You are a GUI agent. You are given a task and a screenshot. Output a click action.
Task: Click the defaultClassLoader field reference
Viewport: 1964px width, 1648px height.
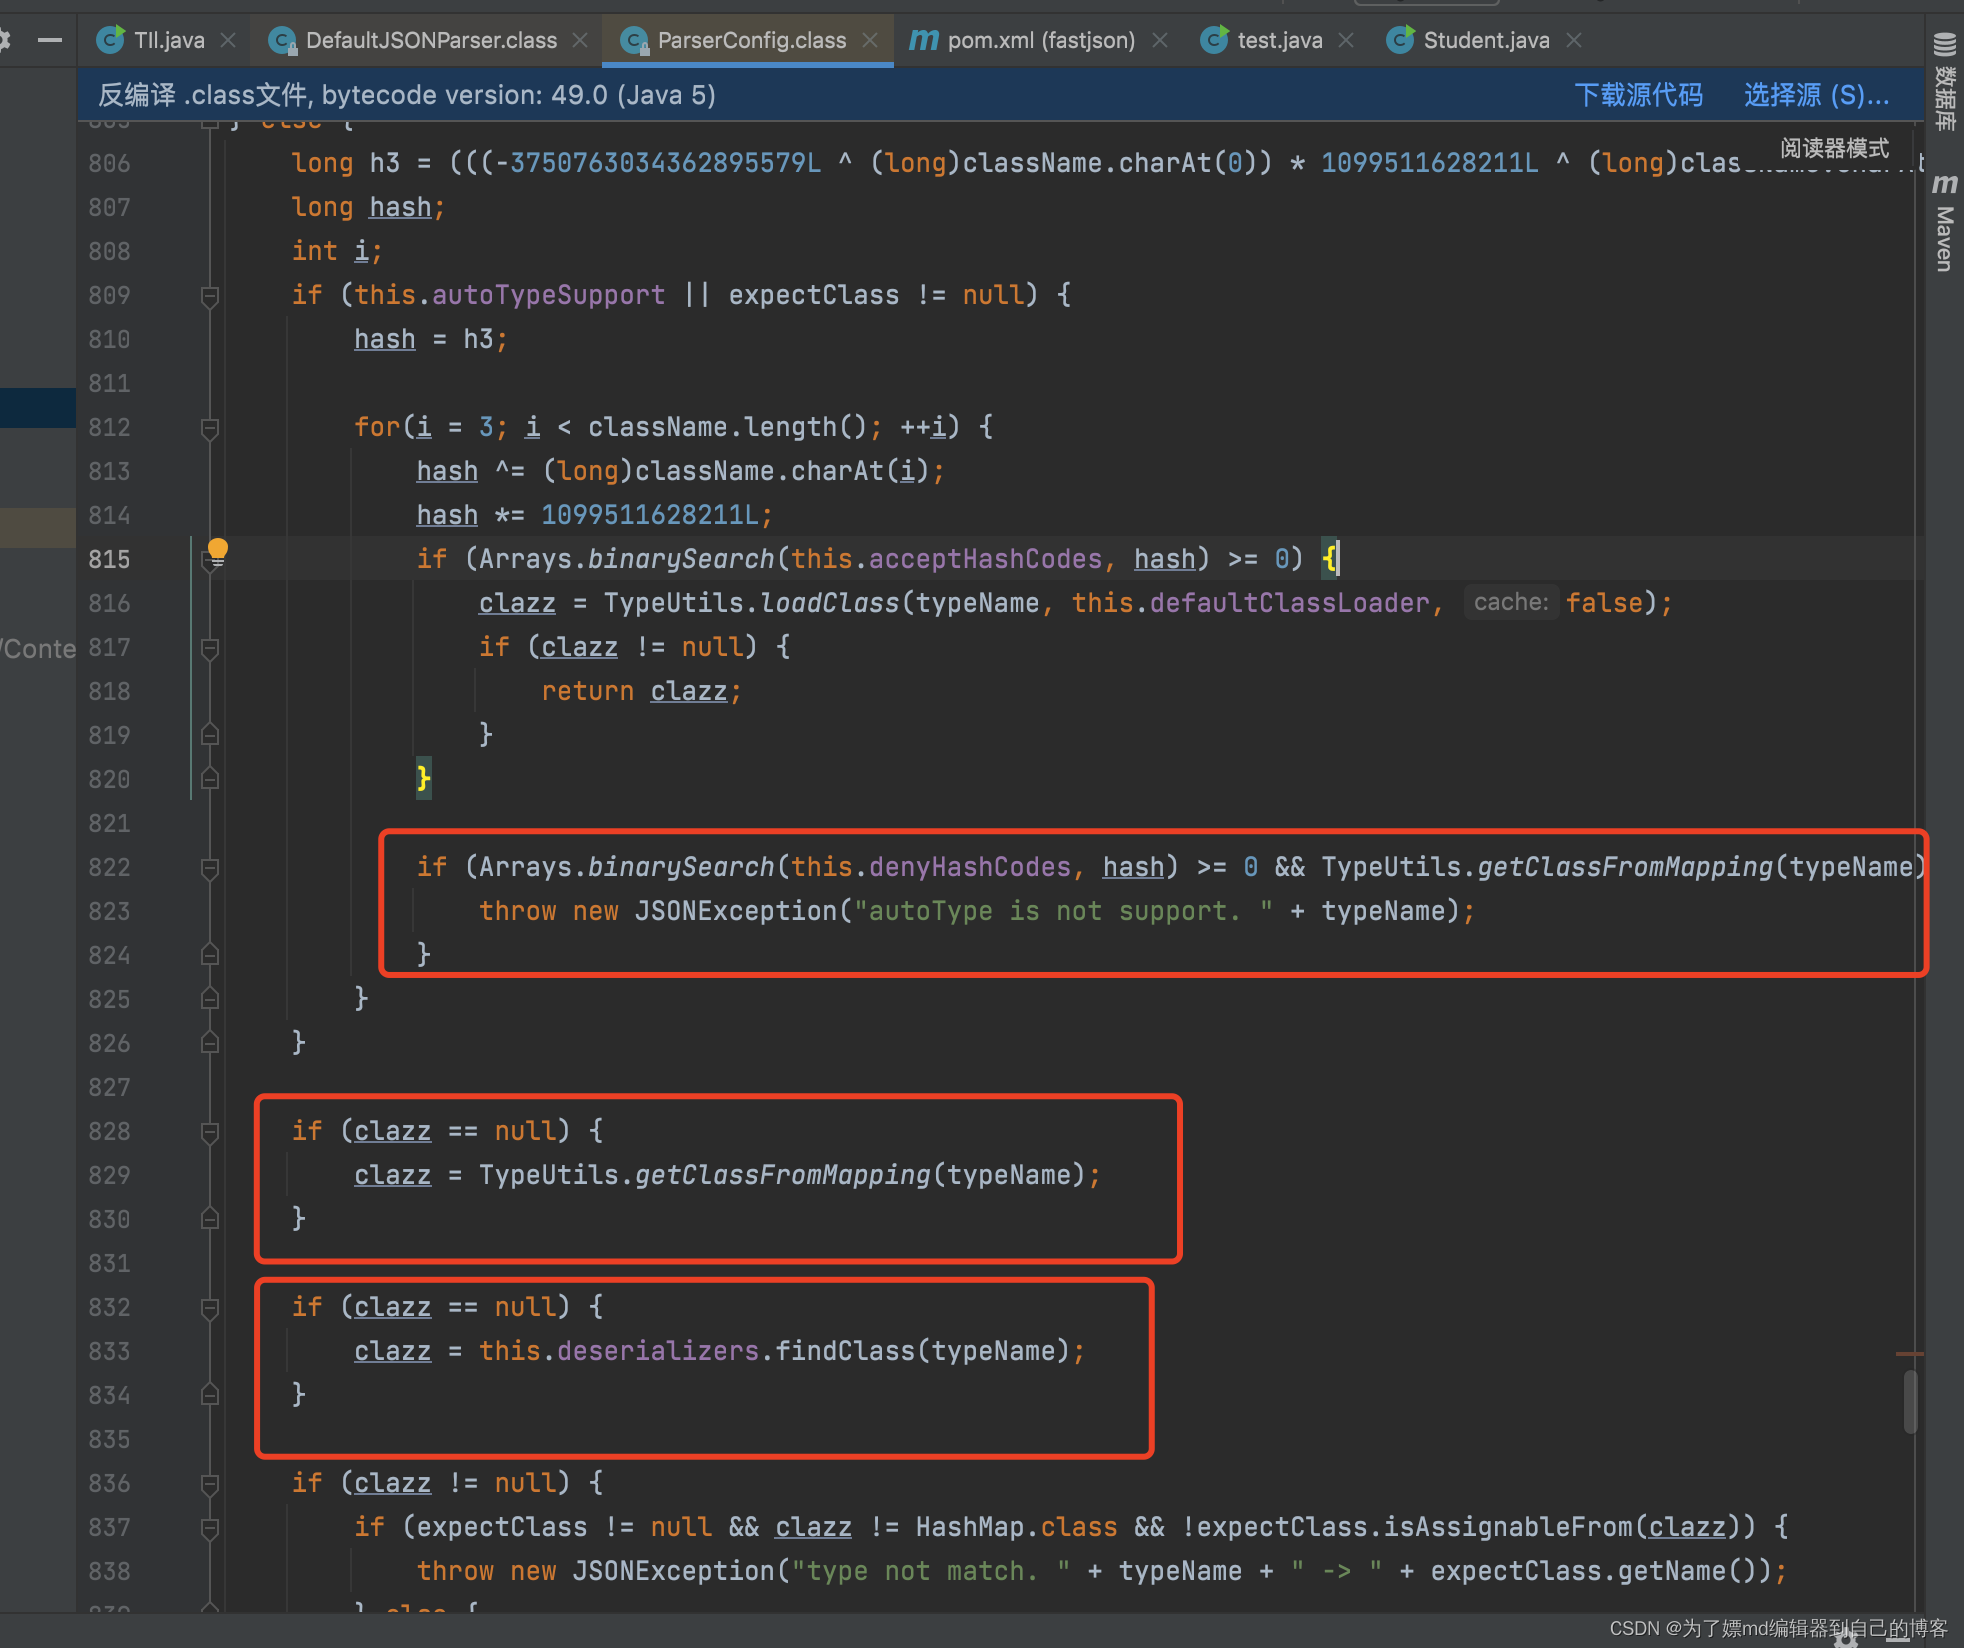tap(1289, 603)
